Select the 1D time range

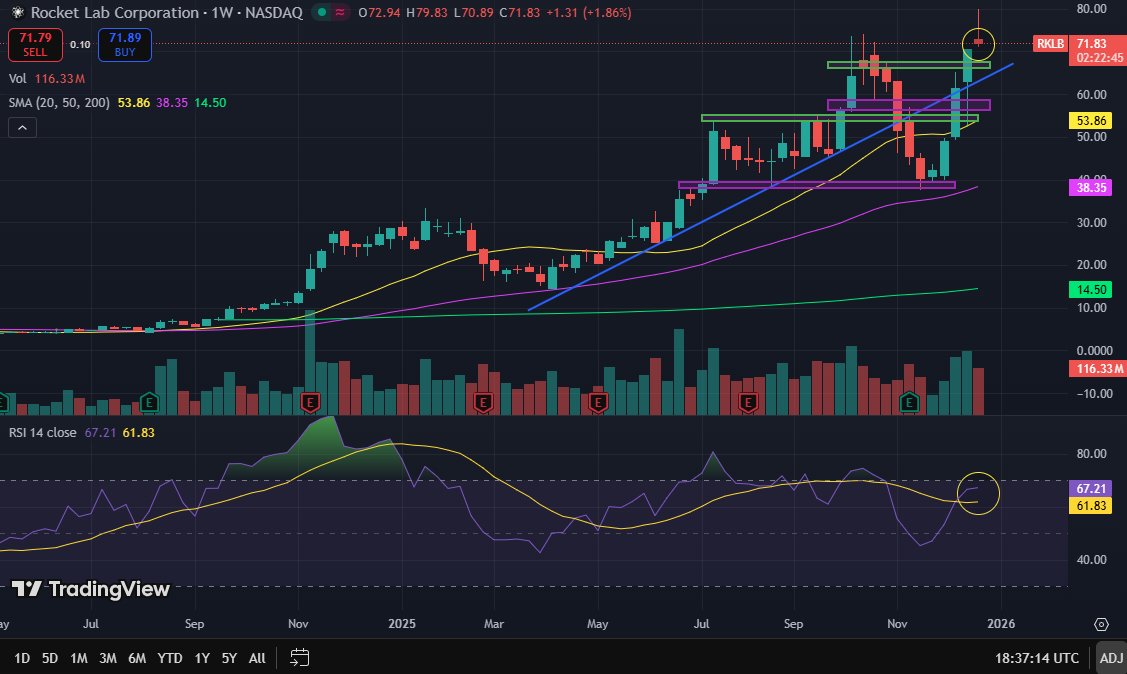[22, 657]
